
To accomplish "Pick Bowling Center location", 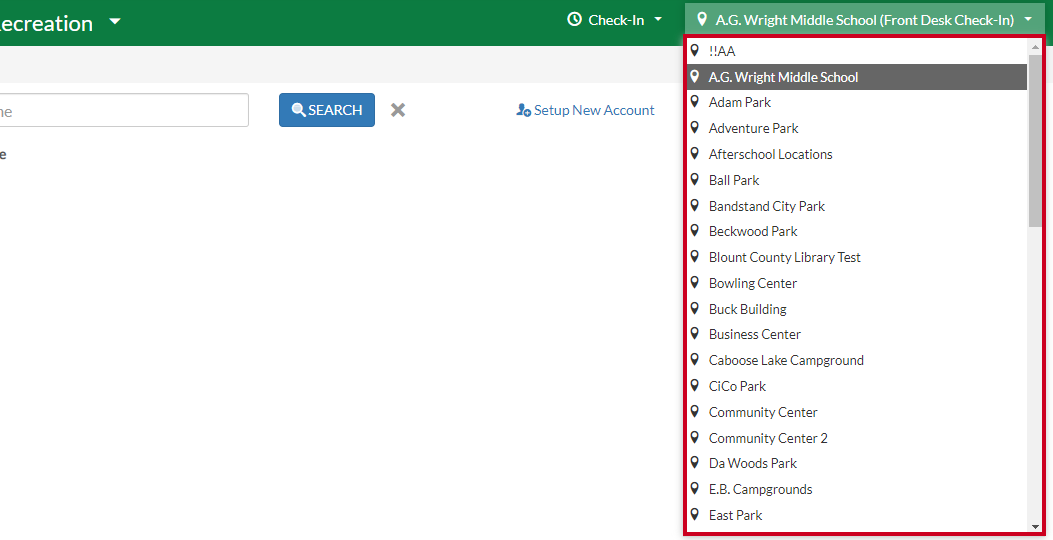I will pos(857,283).
